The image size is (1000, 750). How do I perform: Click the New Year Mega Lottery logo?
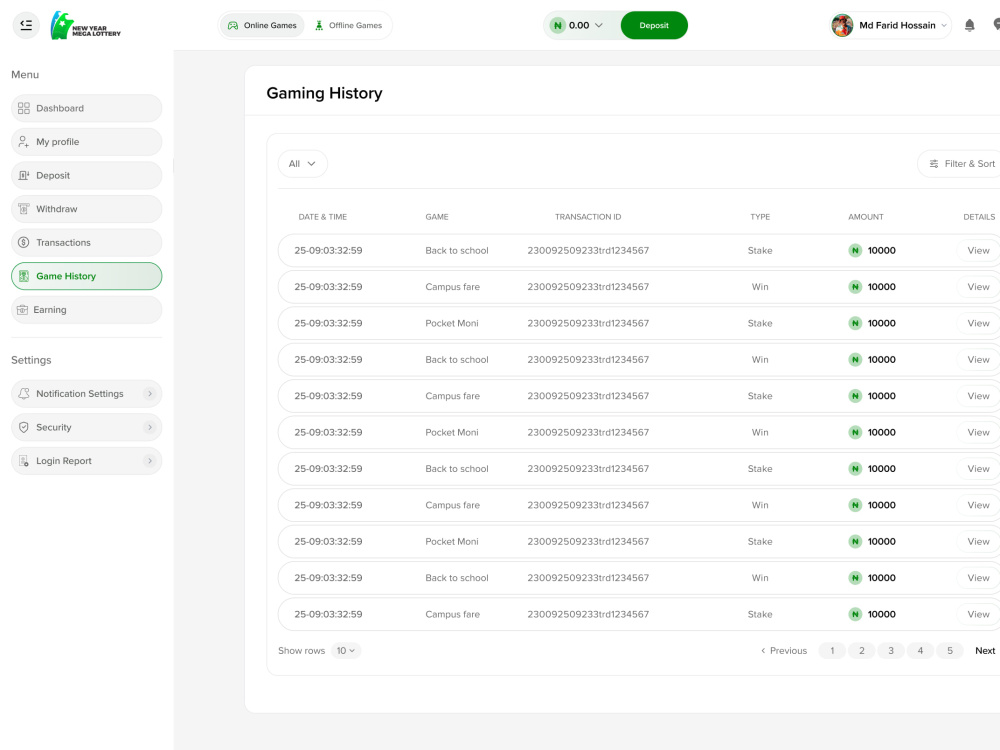[85, 26]
